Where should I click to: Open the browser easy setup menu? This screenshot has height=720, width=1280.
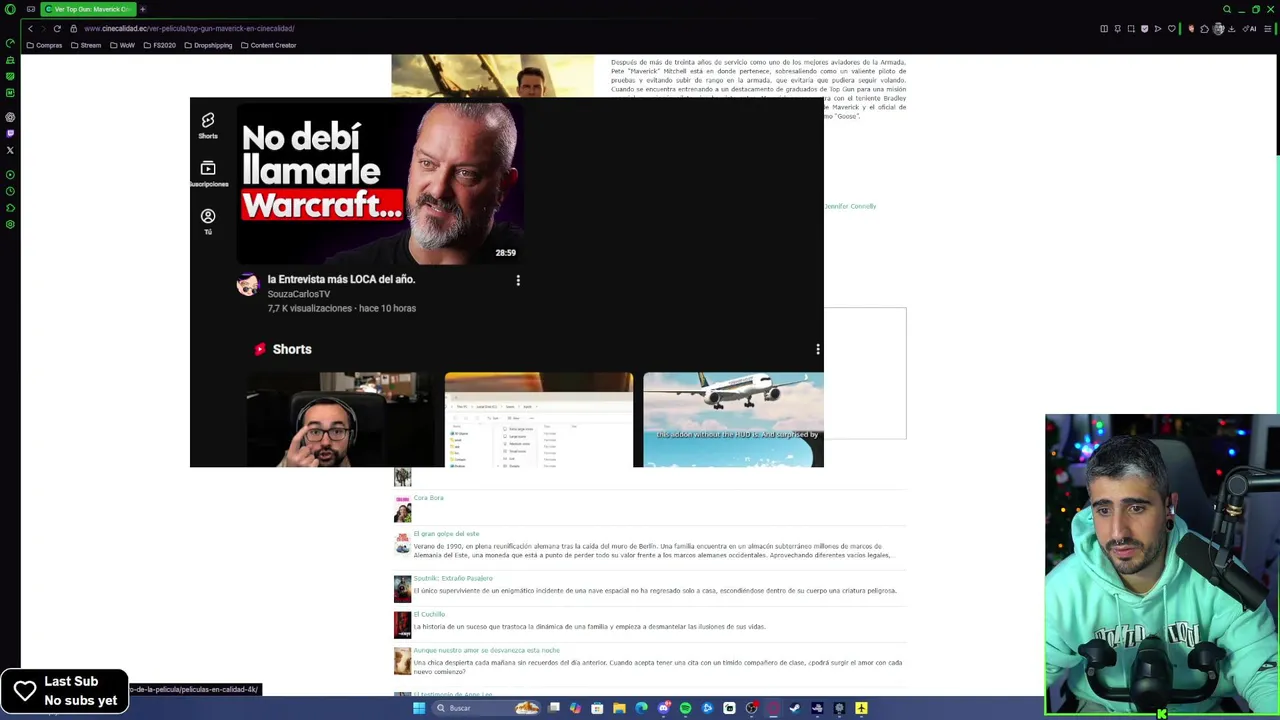[1267, 28]
